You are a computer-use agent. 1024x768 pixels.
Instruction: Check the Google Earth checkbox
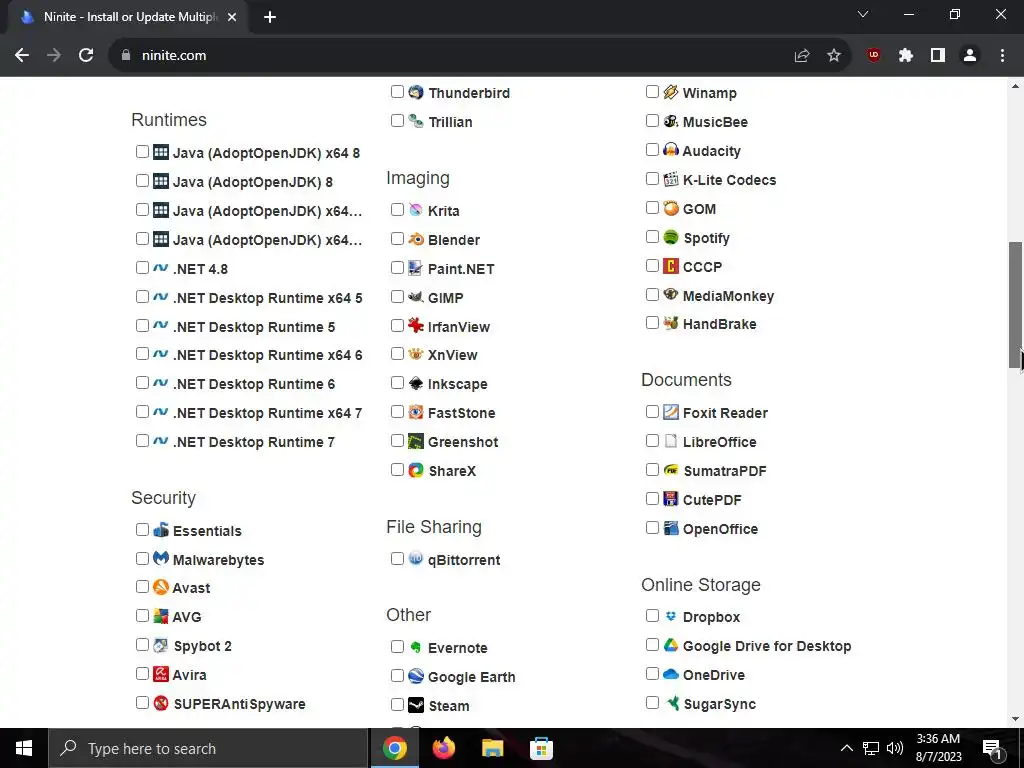(x=397, y=676)
